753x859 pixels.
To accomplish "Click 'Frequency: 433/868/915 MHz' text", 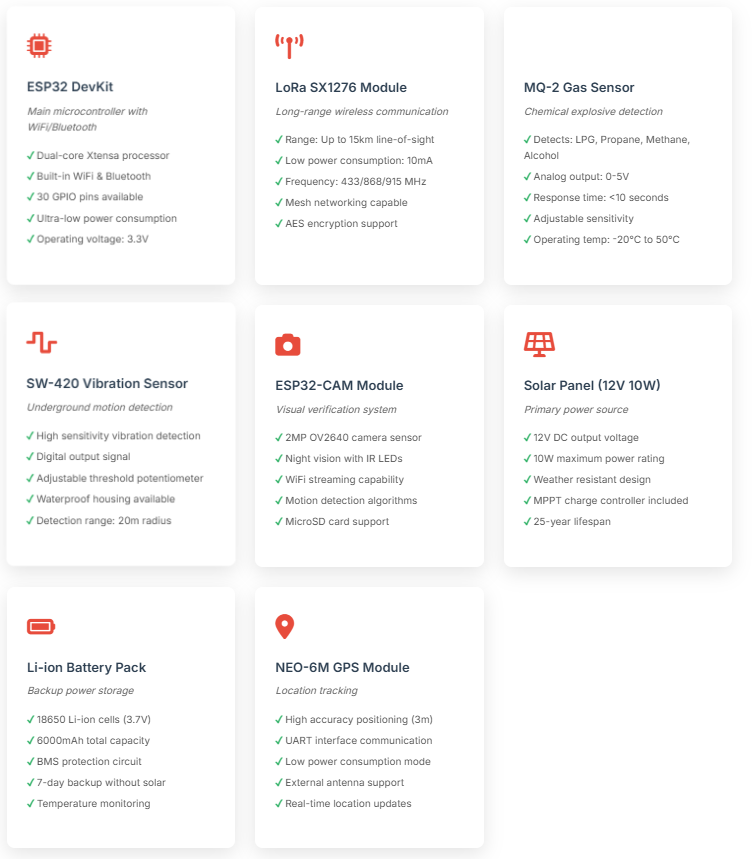I will coord(355,181).
